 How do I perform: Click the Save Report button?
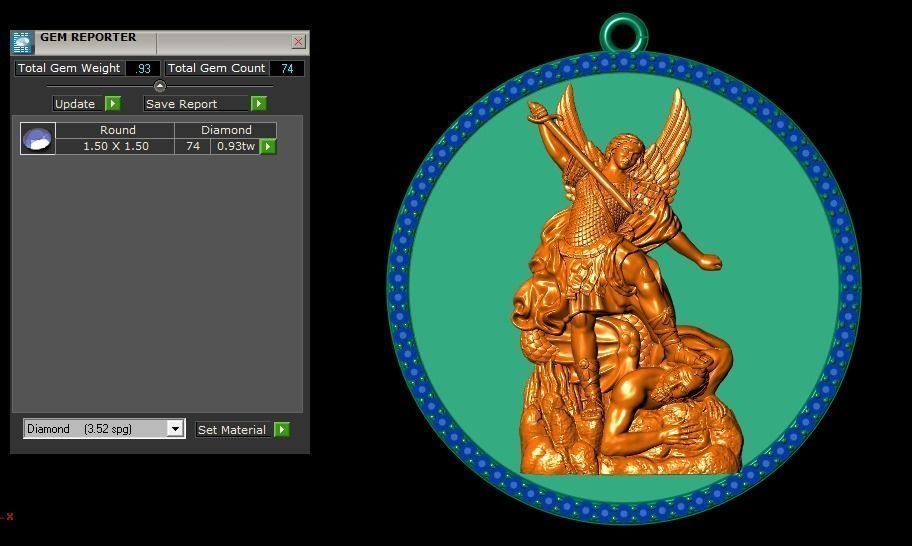point(197,104)
